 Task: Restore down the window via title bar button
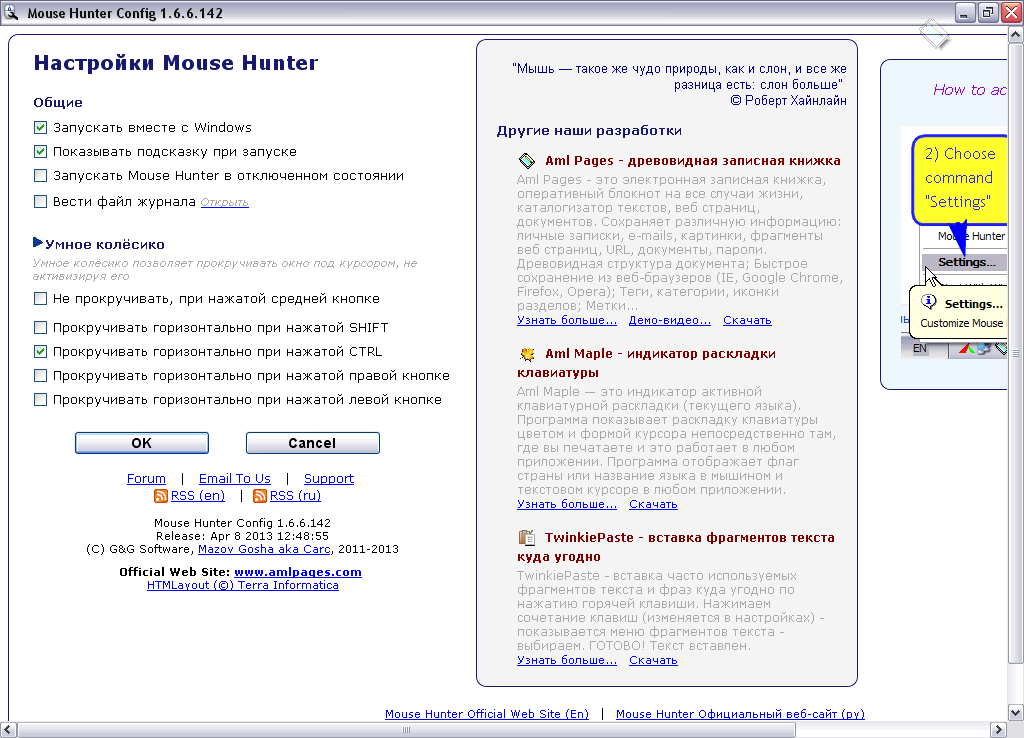(x=987, y=12)
